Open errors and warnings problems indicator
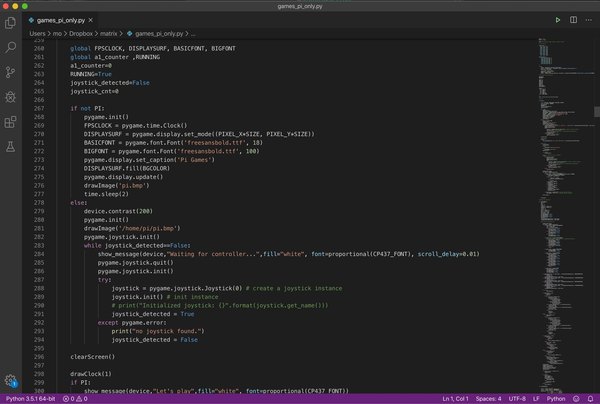This screenshot has height=404, width=600. (75, 399)
